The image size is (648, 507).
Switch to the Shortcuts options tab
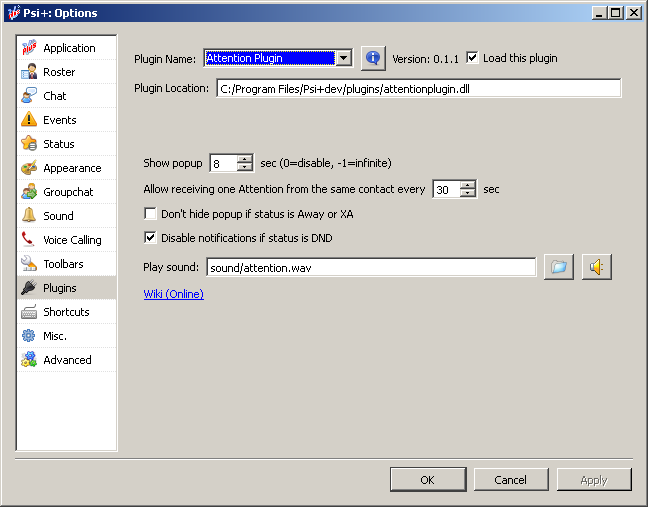[66, 312]
